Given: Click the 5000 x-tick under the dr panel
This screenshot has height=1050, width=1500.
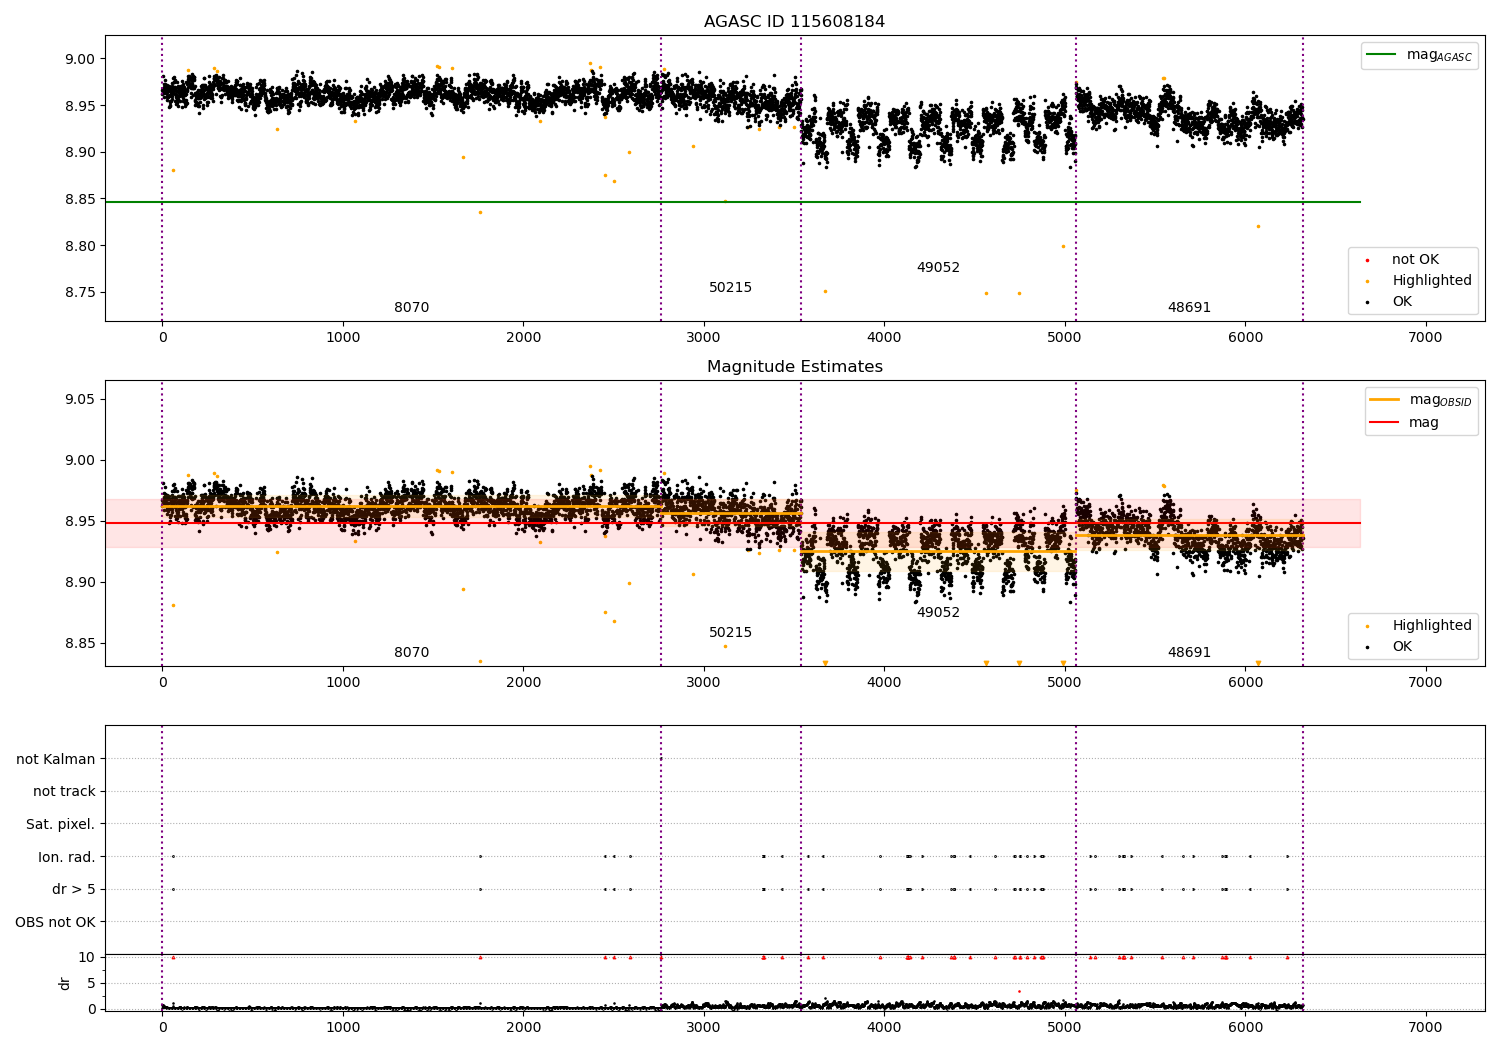Looking at the screenshot, I should (x=1064, y=1027).
